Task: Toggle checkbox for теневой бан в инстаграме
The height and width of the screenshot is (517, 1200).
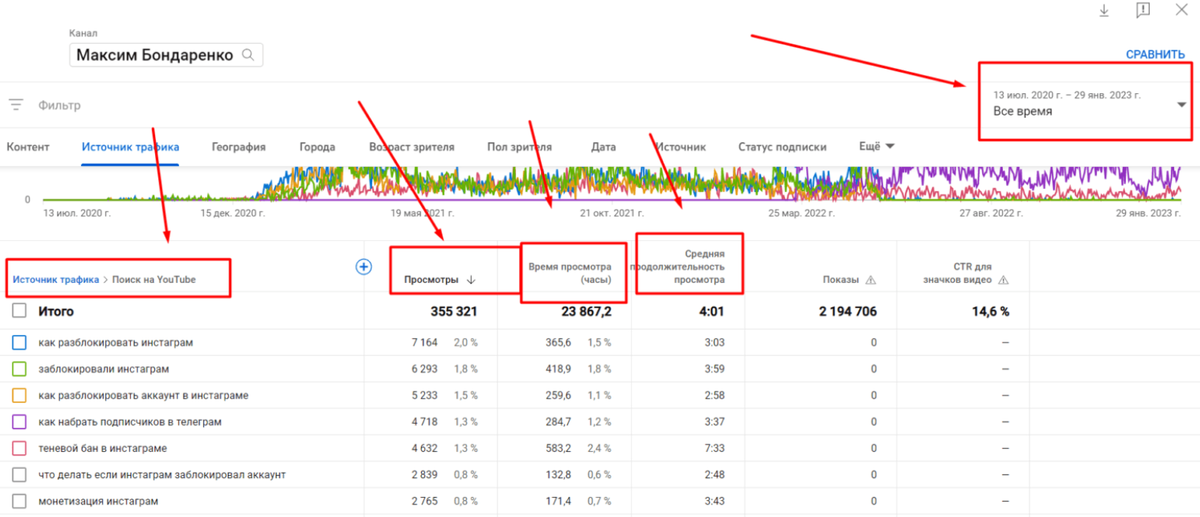Action: pos(19,448)
